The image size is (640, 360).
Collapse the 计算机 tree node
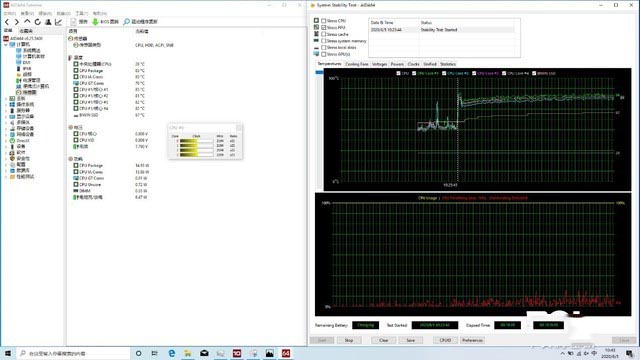click(6, 44)
